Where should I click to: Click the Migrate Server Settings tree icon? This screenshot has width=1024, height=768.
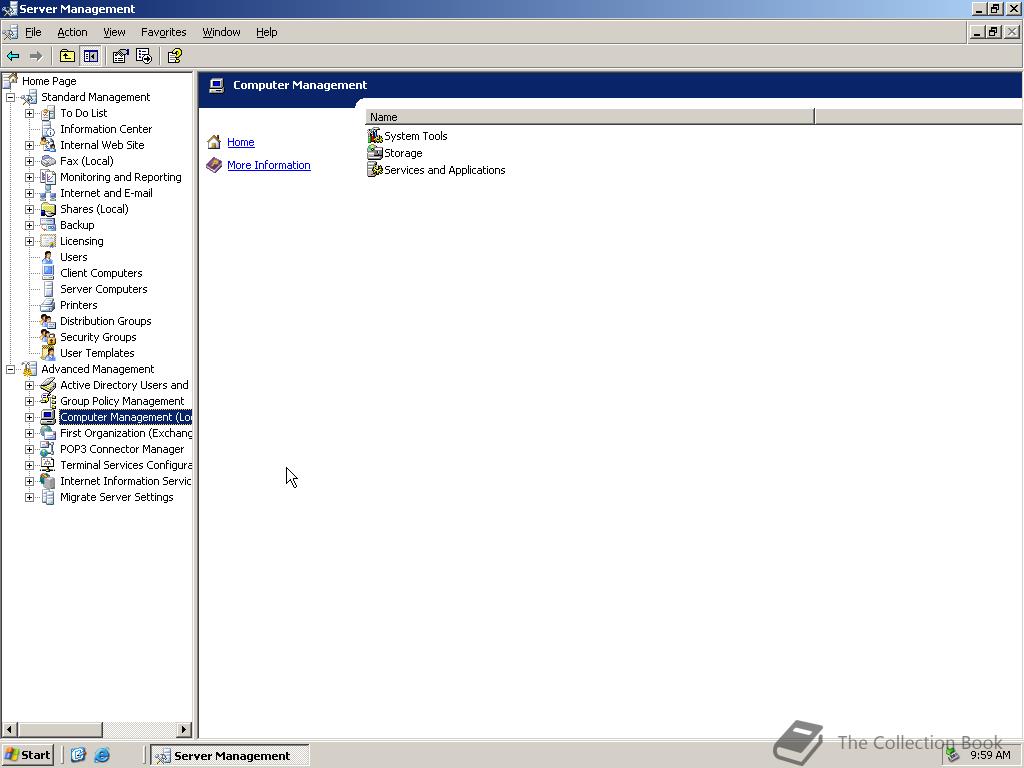click(48, 497)
